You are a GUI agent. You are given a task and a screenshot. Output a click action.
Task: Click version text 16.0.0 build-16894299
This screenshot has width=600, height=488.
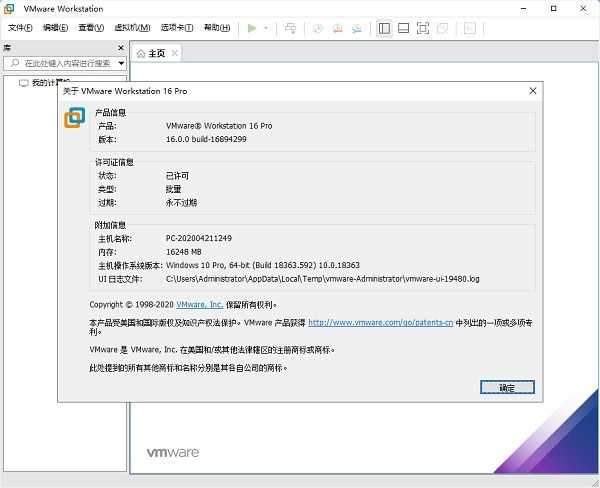point(206,139)
